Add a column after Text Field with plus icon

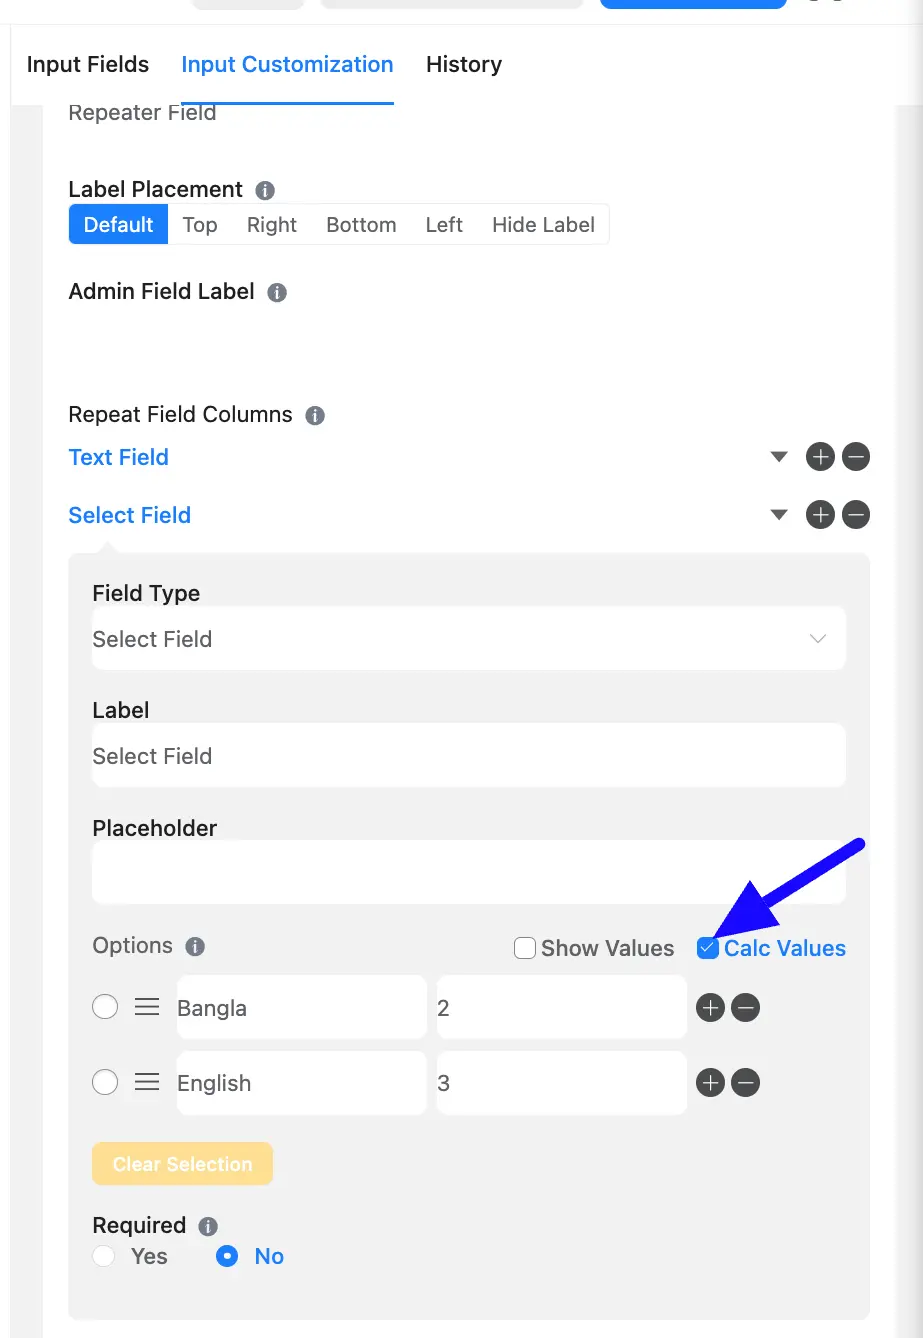(820, 458)
